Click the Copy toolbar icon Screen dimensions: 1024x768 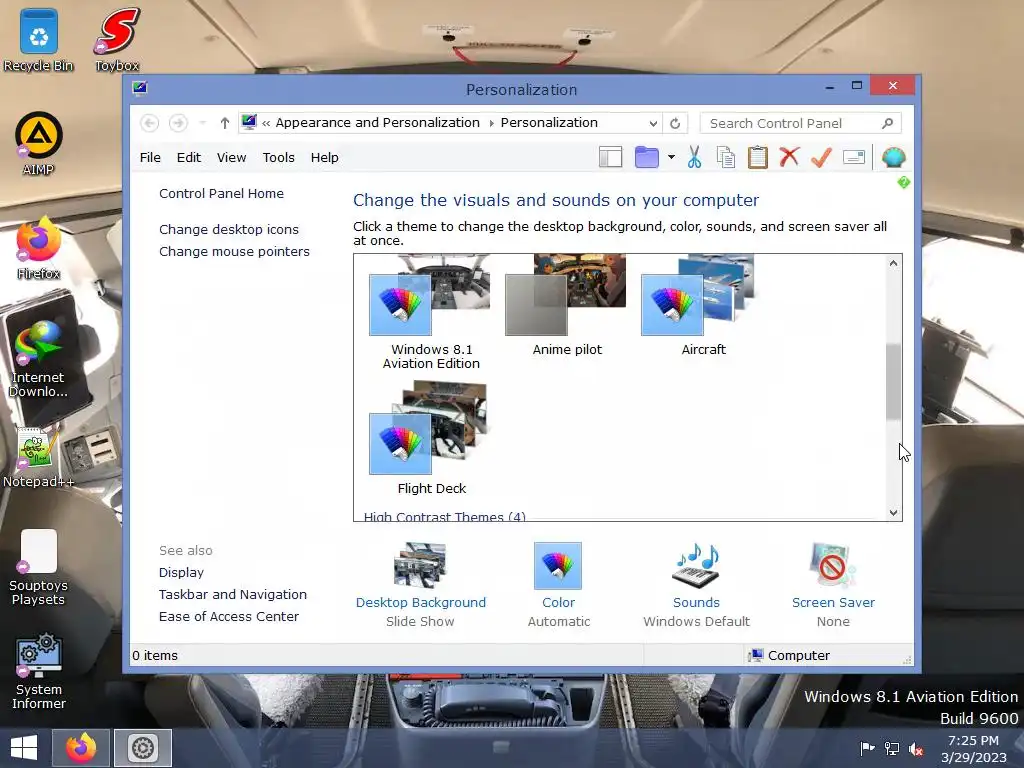click(726, 157)
